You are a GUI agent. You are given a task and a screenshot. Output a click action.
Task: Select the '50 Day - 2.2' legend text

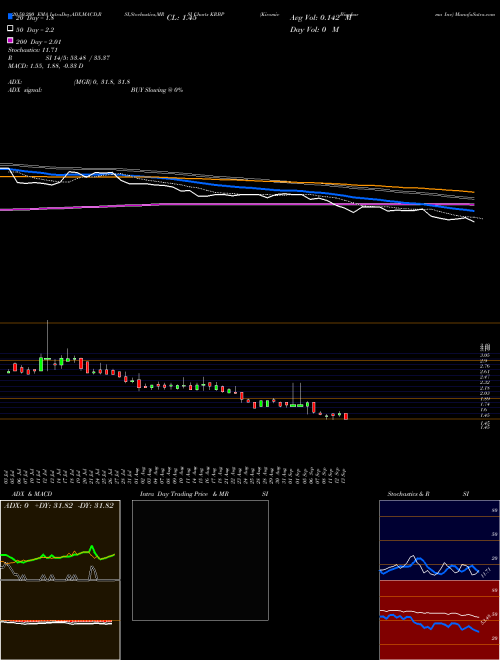click(35, 30)
